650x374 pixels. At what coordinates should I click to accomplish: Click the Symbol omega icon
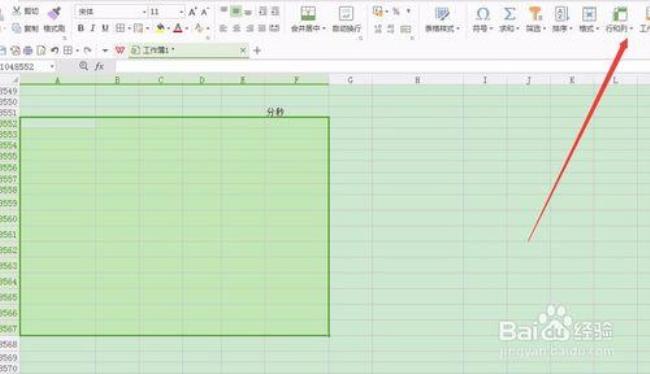(483, 14)
